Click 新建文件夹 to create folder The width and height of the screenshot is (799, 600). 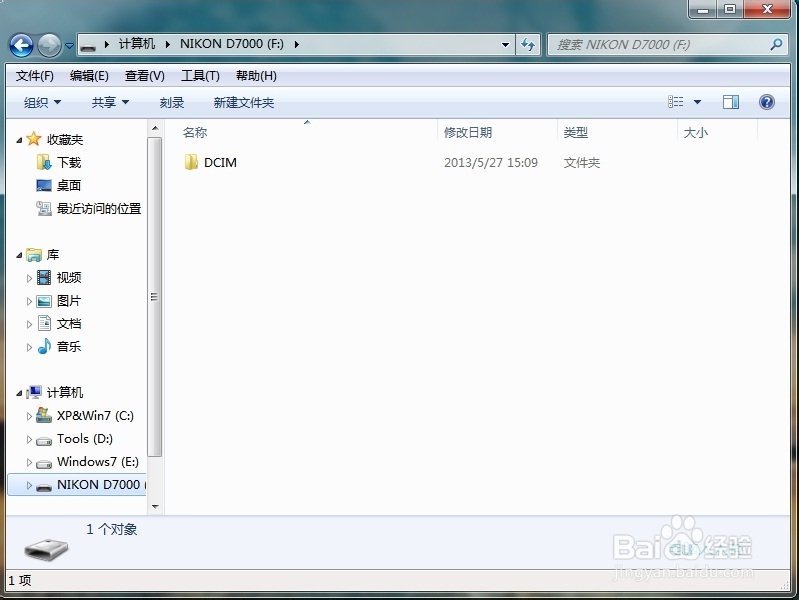point(244,102)
